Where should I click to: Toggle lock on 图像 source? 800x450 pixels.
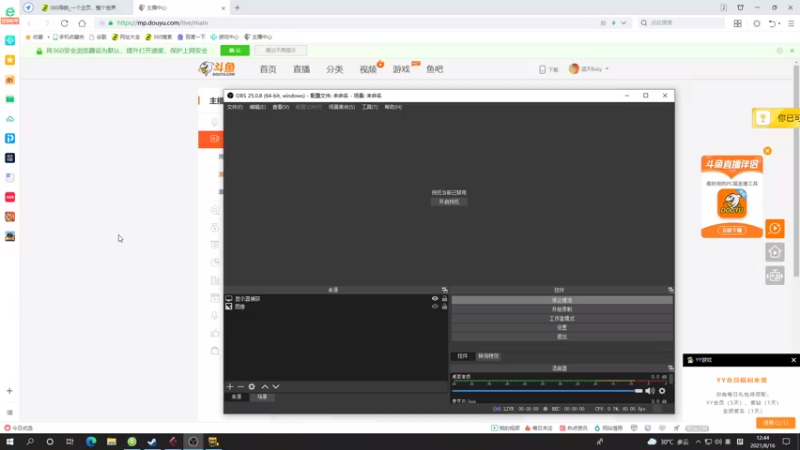(444, 307)
